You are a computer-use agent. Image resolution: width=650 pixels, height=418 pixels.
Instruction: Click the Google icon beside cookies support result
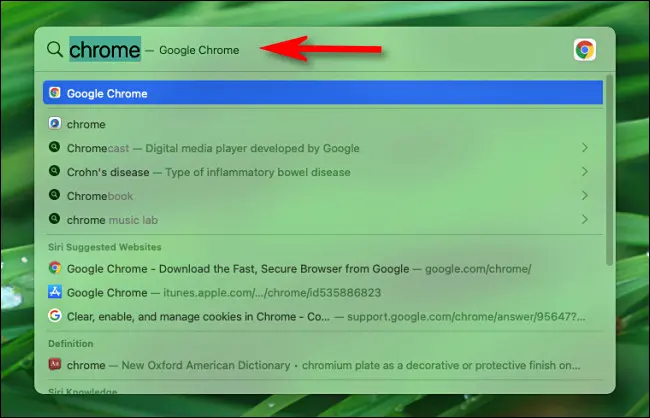(55, 316)
